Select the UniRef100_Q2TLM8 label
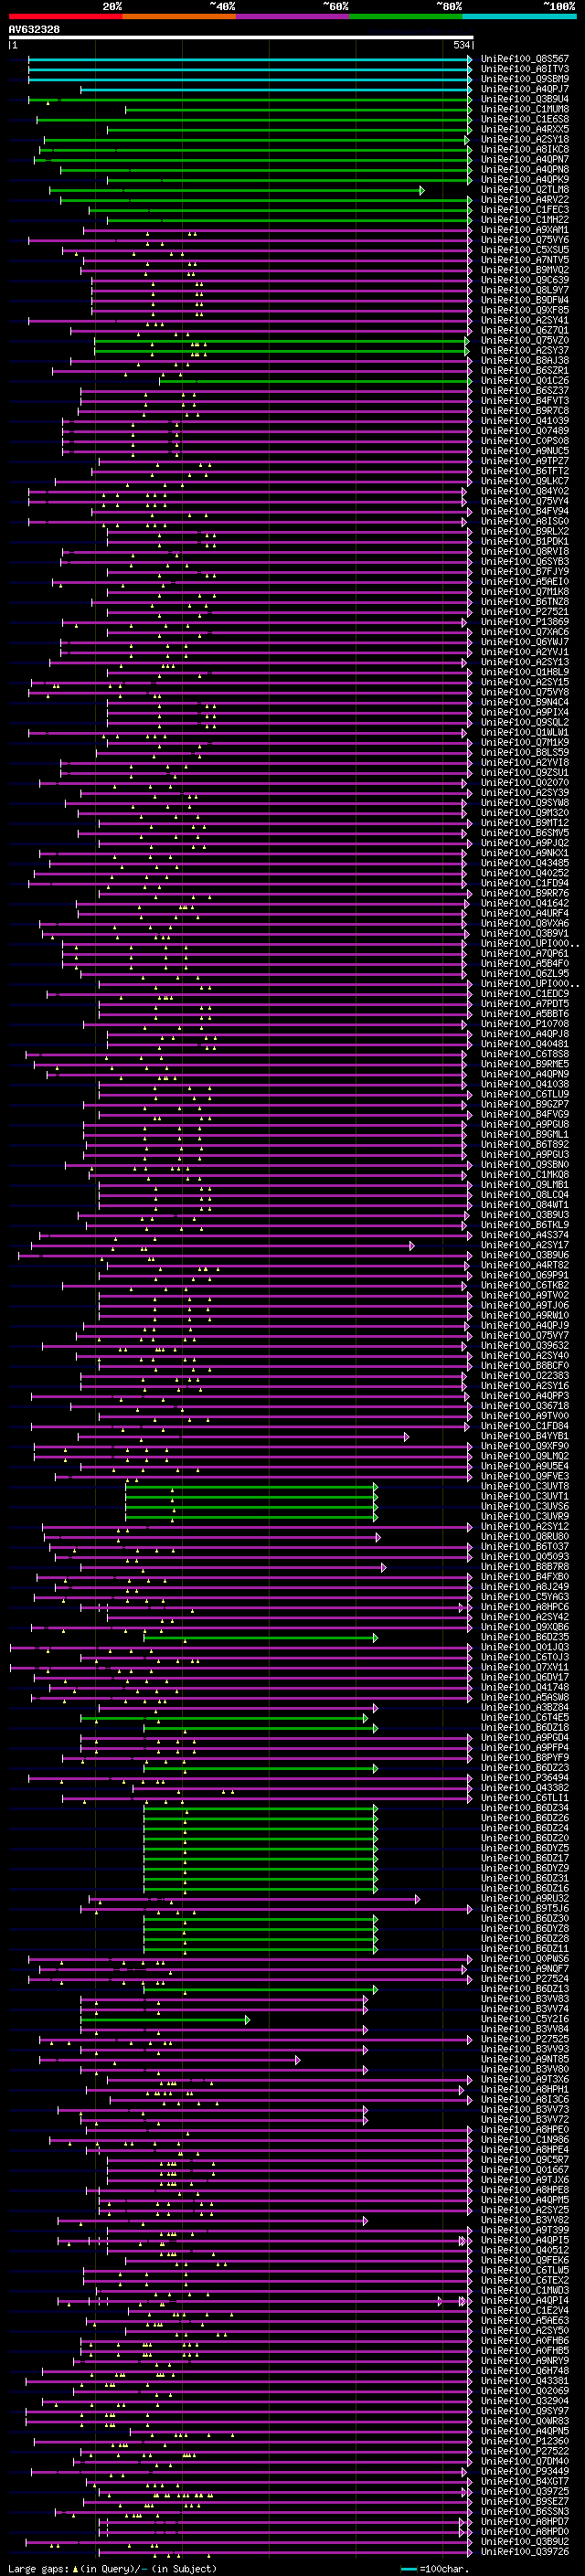The image size is (585, 2576). [x=525, y=190]
